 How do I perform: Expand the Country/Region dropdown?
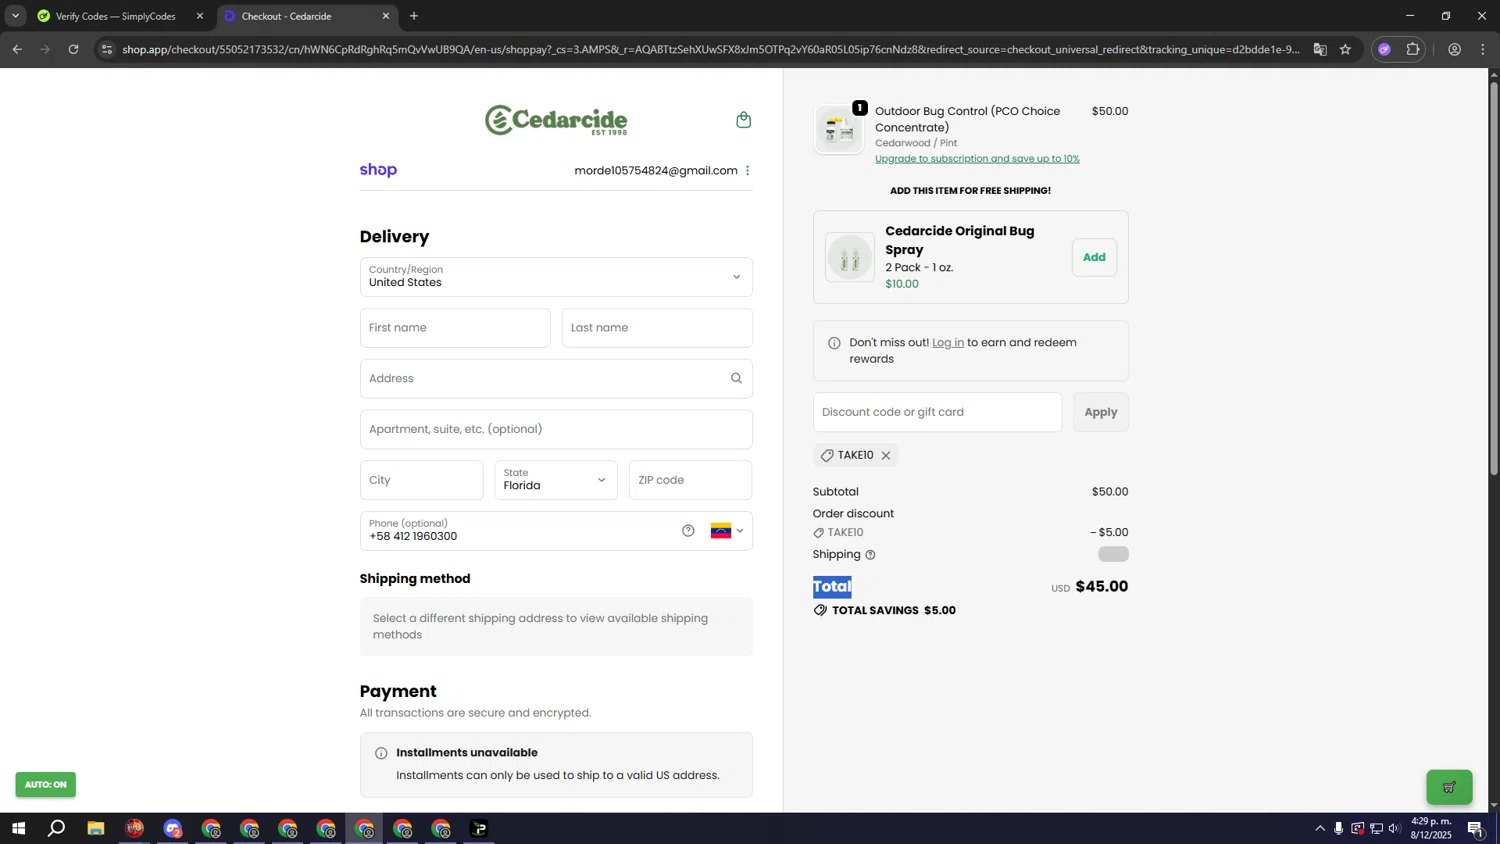pos(556,277)
